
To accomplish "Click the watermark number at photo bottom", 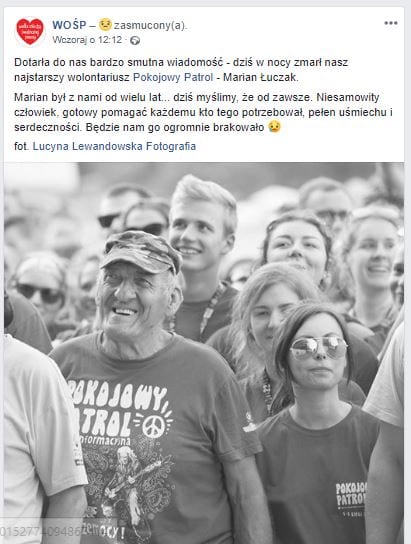I will pos(41,531).
